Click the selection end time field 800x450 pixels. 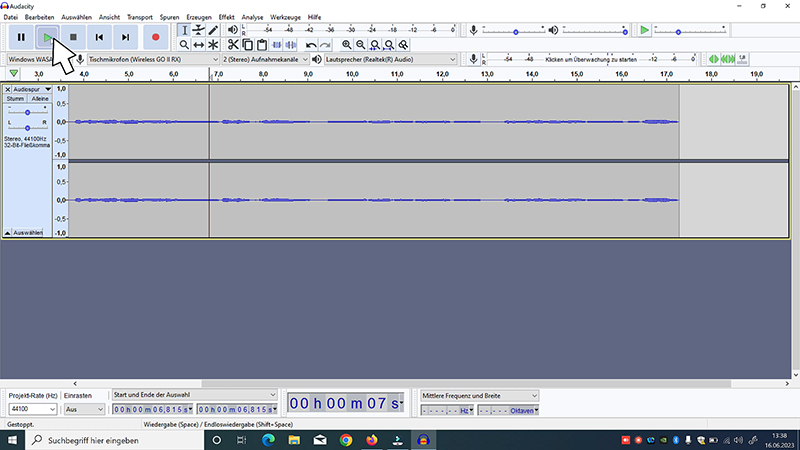237,409
